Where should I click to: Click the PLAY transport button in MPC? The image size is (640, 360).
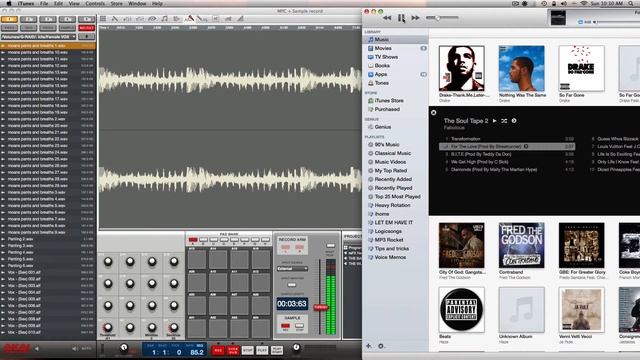pos(262,350)
